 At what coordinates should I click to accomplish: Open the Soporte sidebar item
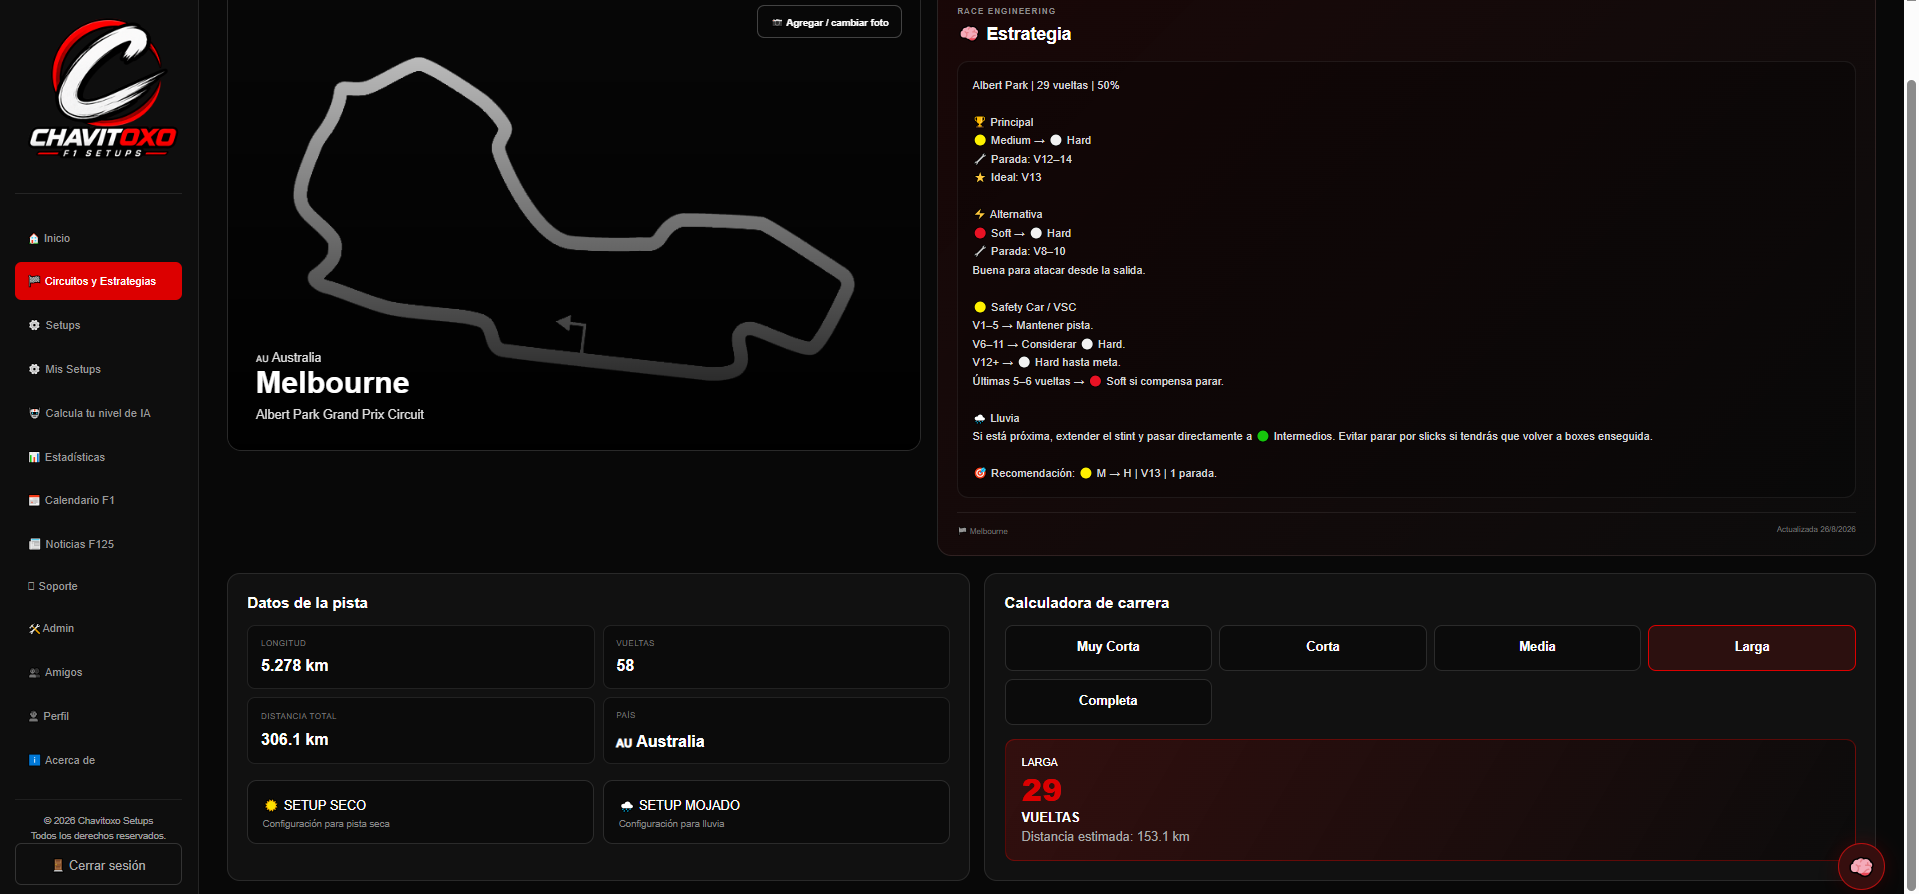(x=98, y=586)
